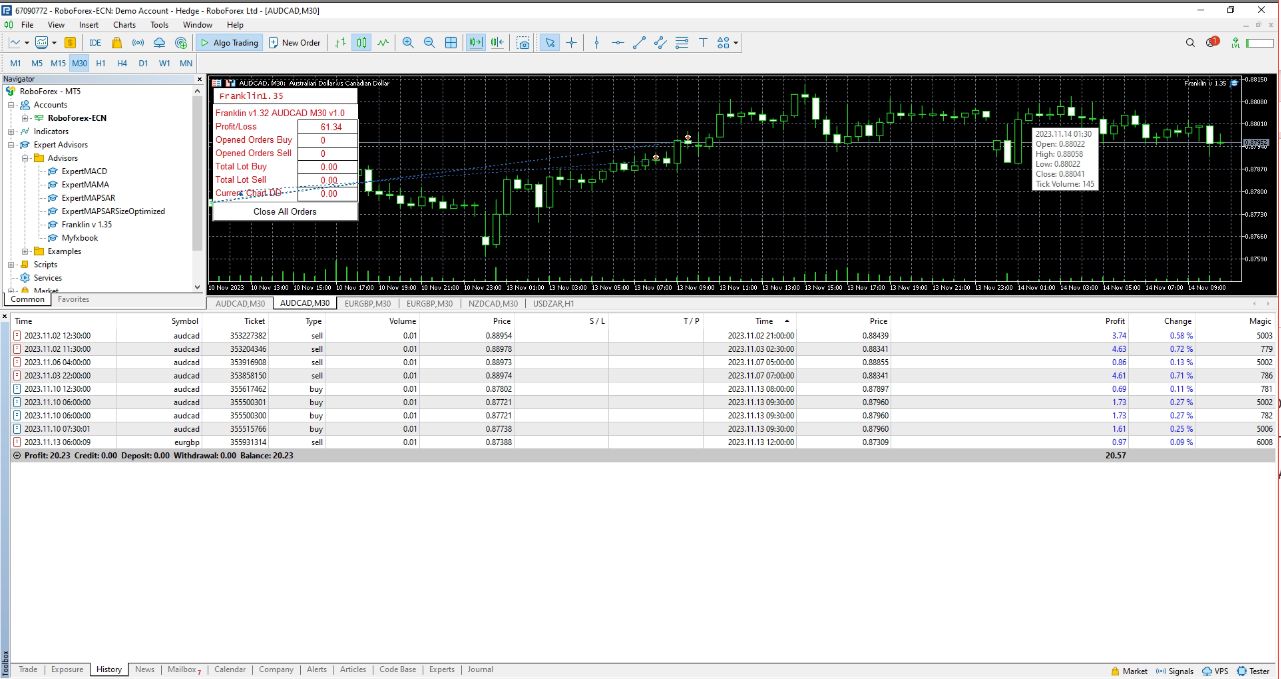1281x679 pixels.
Task: Select the trendline drawing tool
Action: 639,43
